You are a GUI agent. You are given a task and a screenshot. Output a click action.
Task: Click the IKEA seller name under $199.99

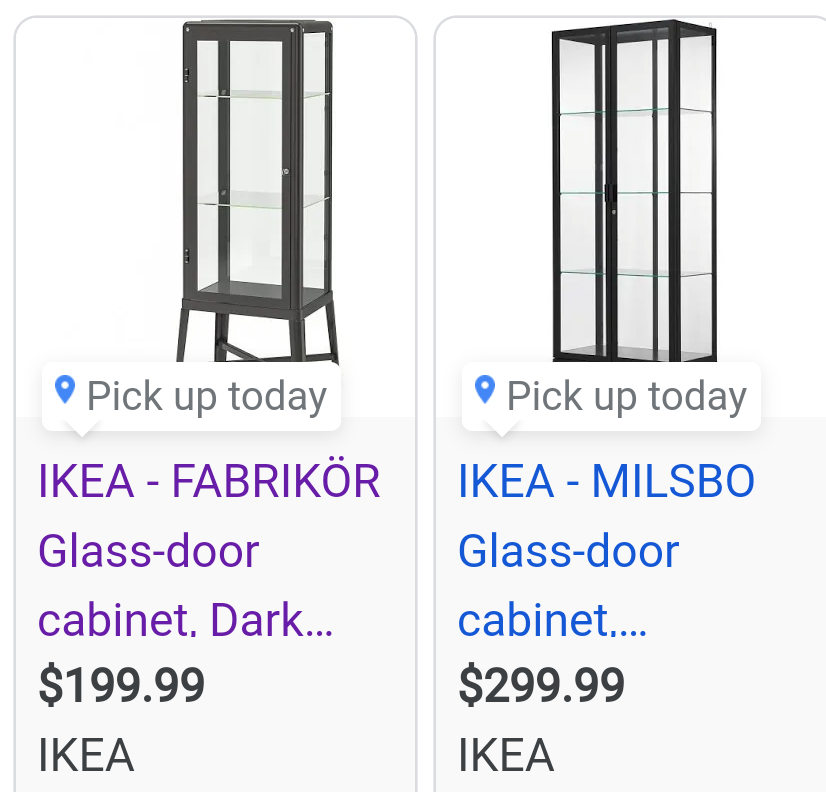[86, 755]
